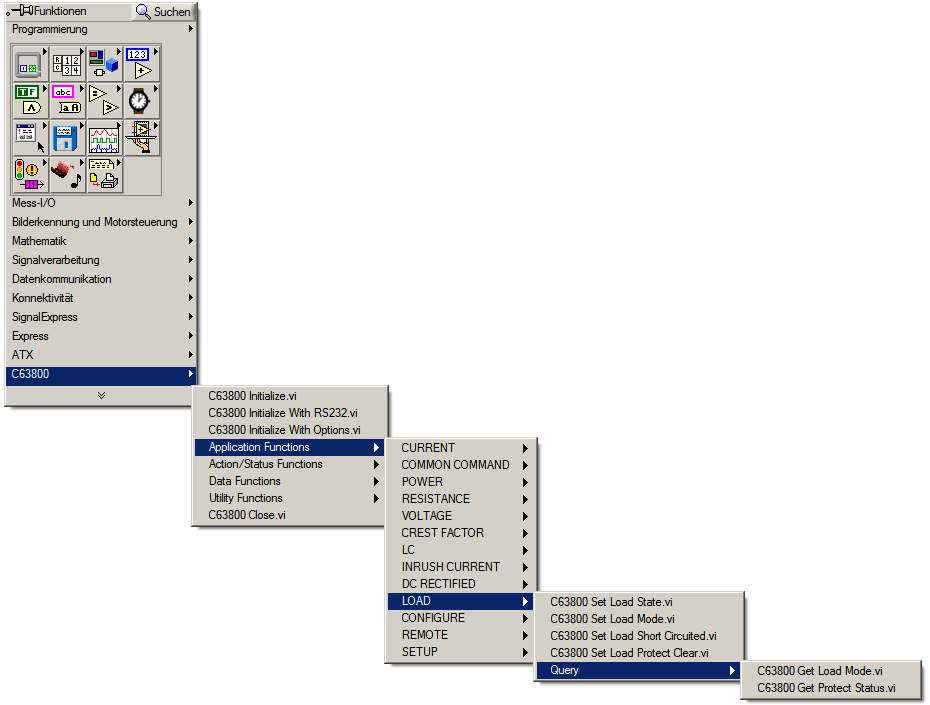
Task: Open the Express palette category
Action: click(x=101, y=336)
